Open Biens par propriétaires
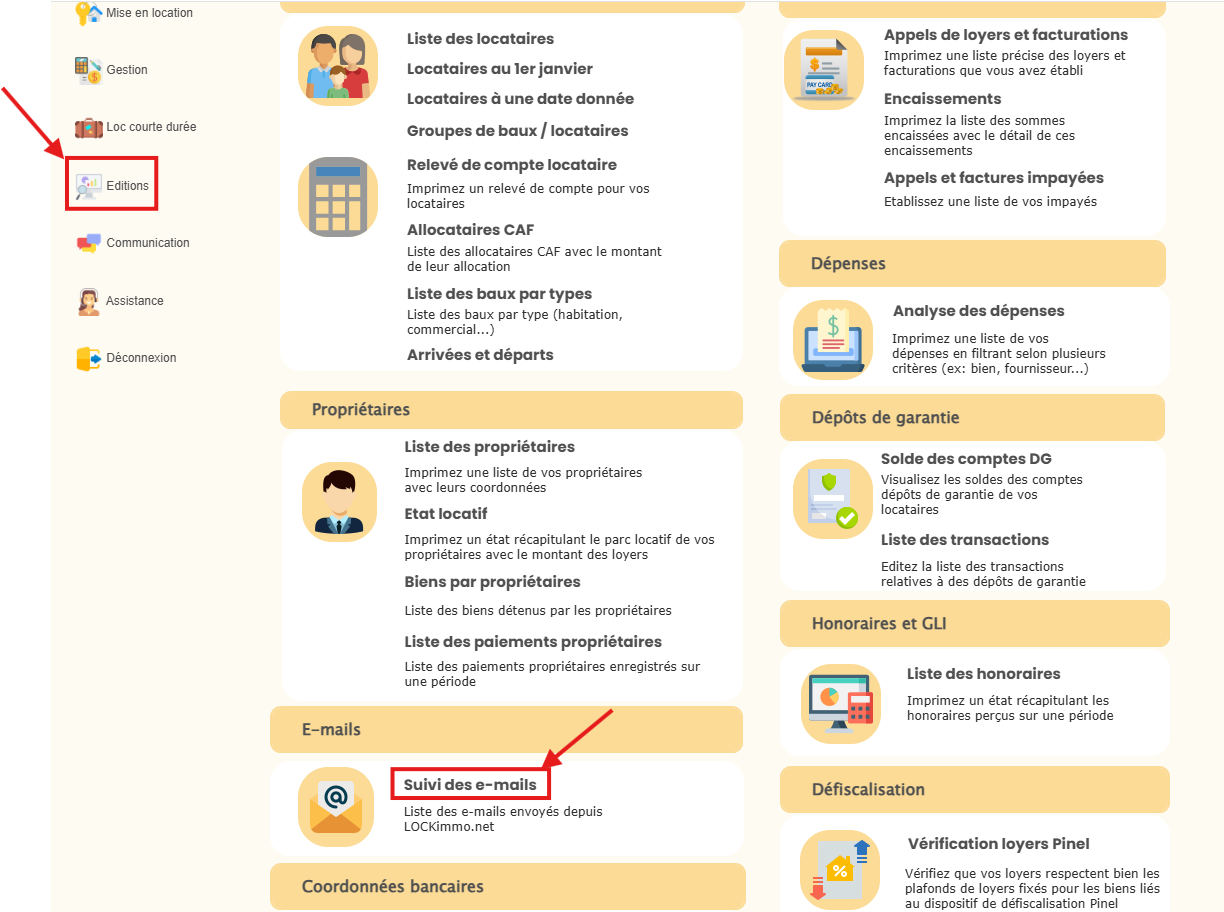This screenshot has width=1224, height=912. [493, 582]
